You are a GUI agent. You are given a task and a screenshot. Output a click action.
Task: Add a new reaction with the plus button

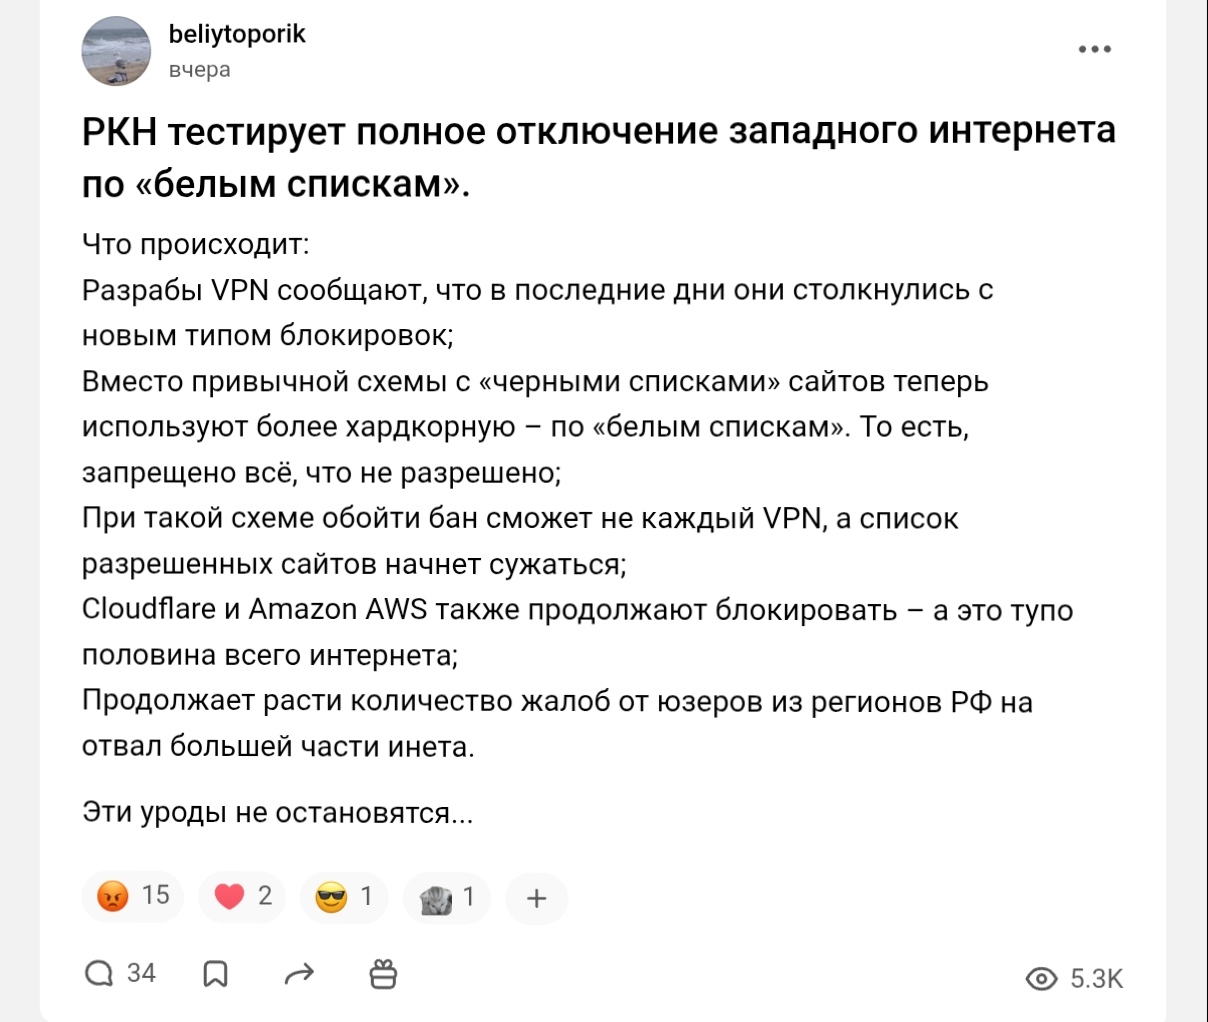click(x=536, y=897)
